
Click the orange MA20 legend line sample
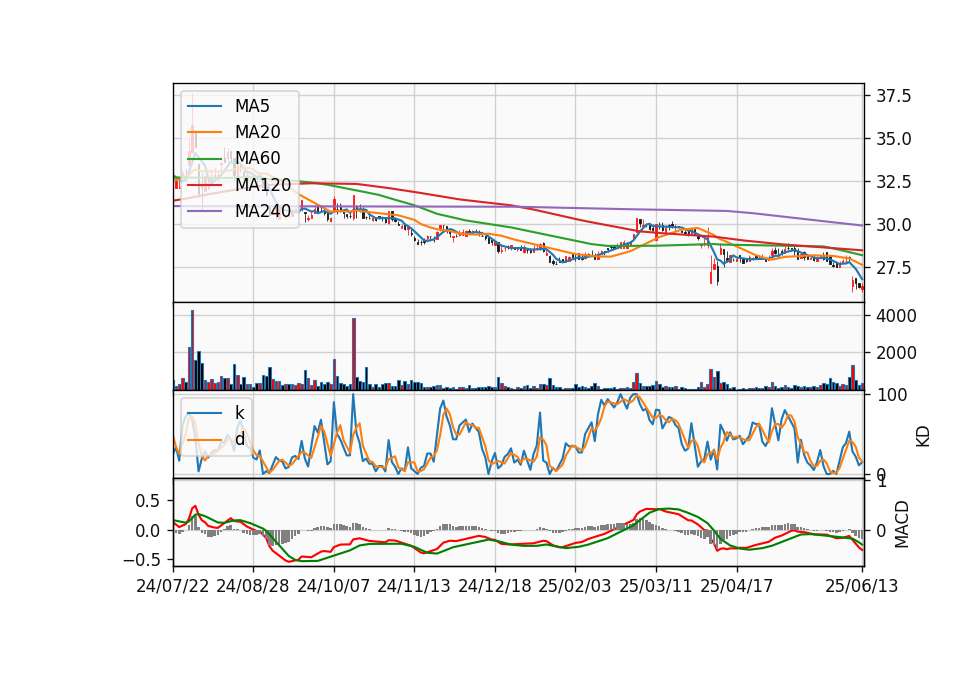coord(204,132)
